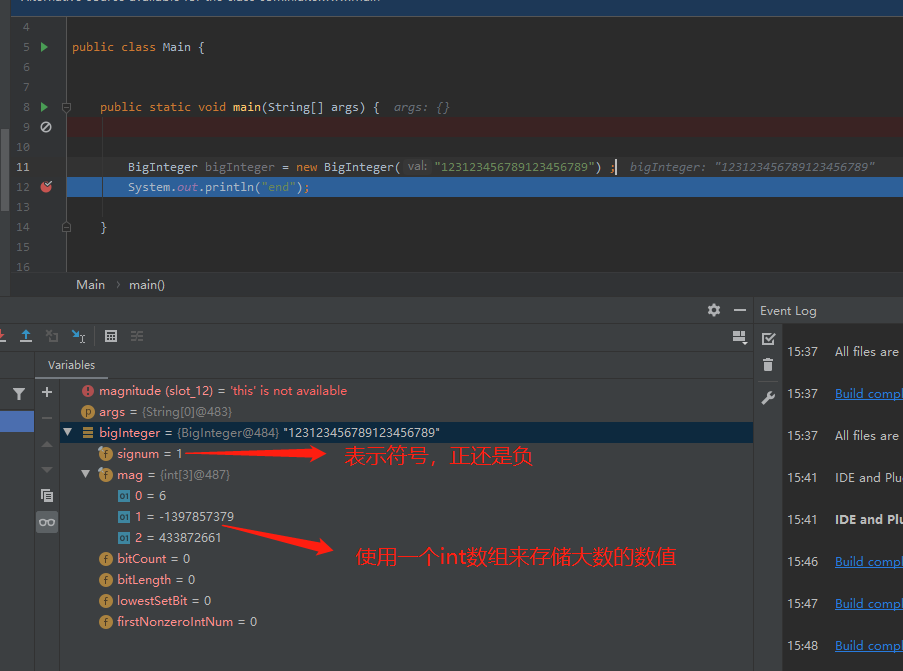This screenshot has width=903, height=671.
Task: Select the Variables tab
Action: pyautogui.click(x=71, y=365)
